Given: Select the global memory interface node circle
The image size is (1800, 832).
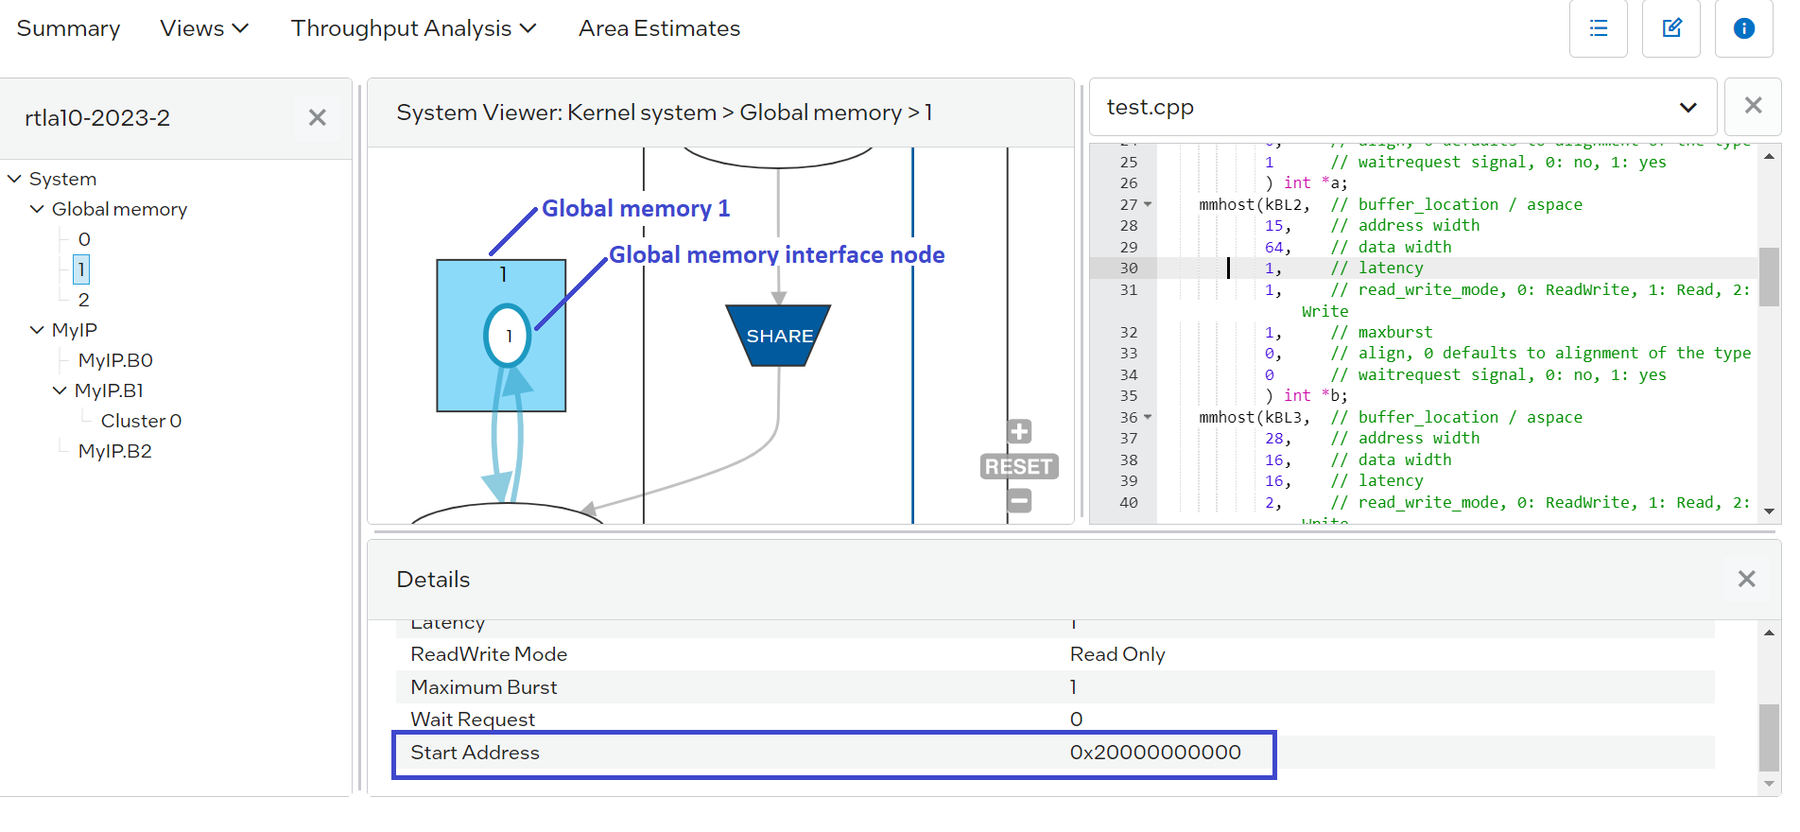Looking at the screenshot, I should (508, 336).
